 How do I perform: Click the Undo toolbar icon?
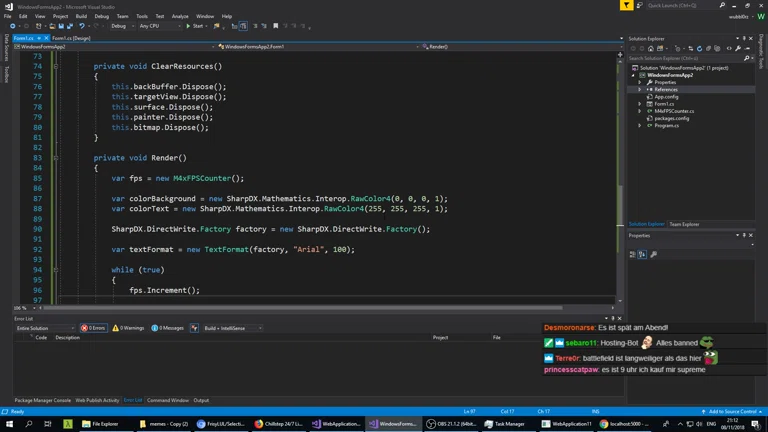tap(82, 26)
